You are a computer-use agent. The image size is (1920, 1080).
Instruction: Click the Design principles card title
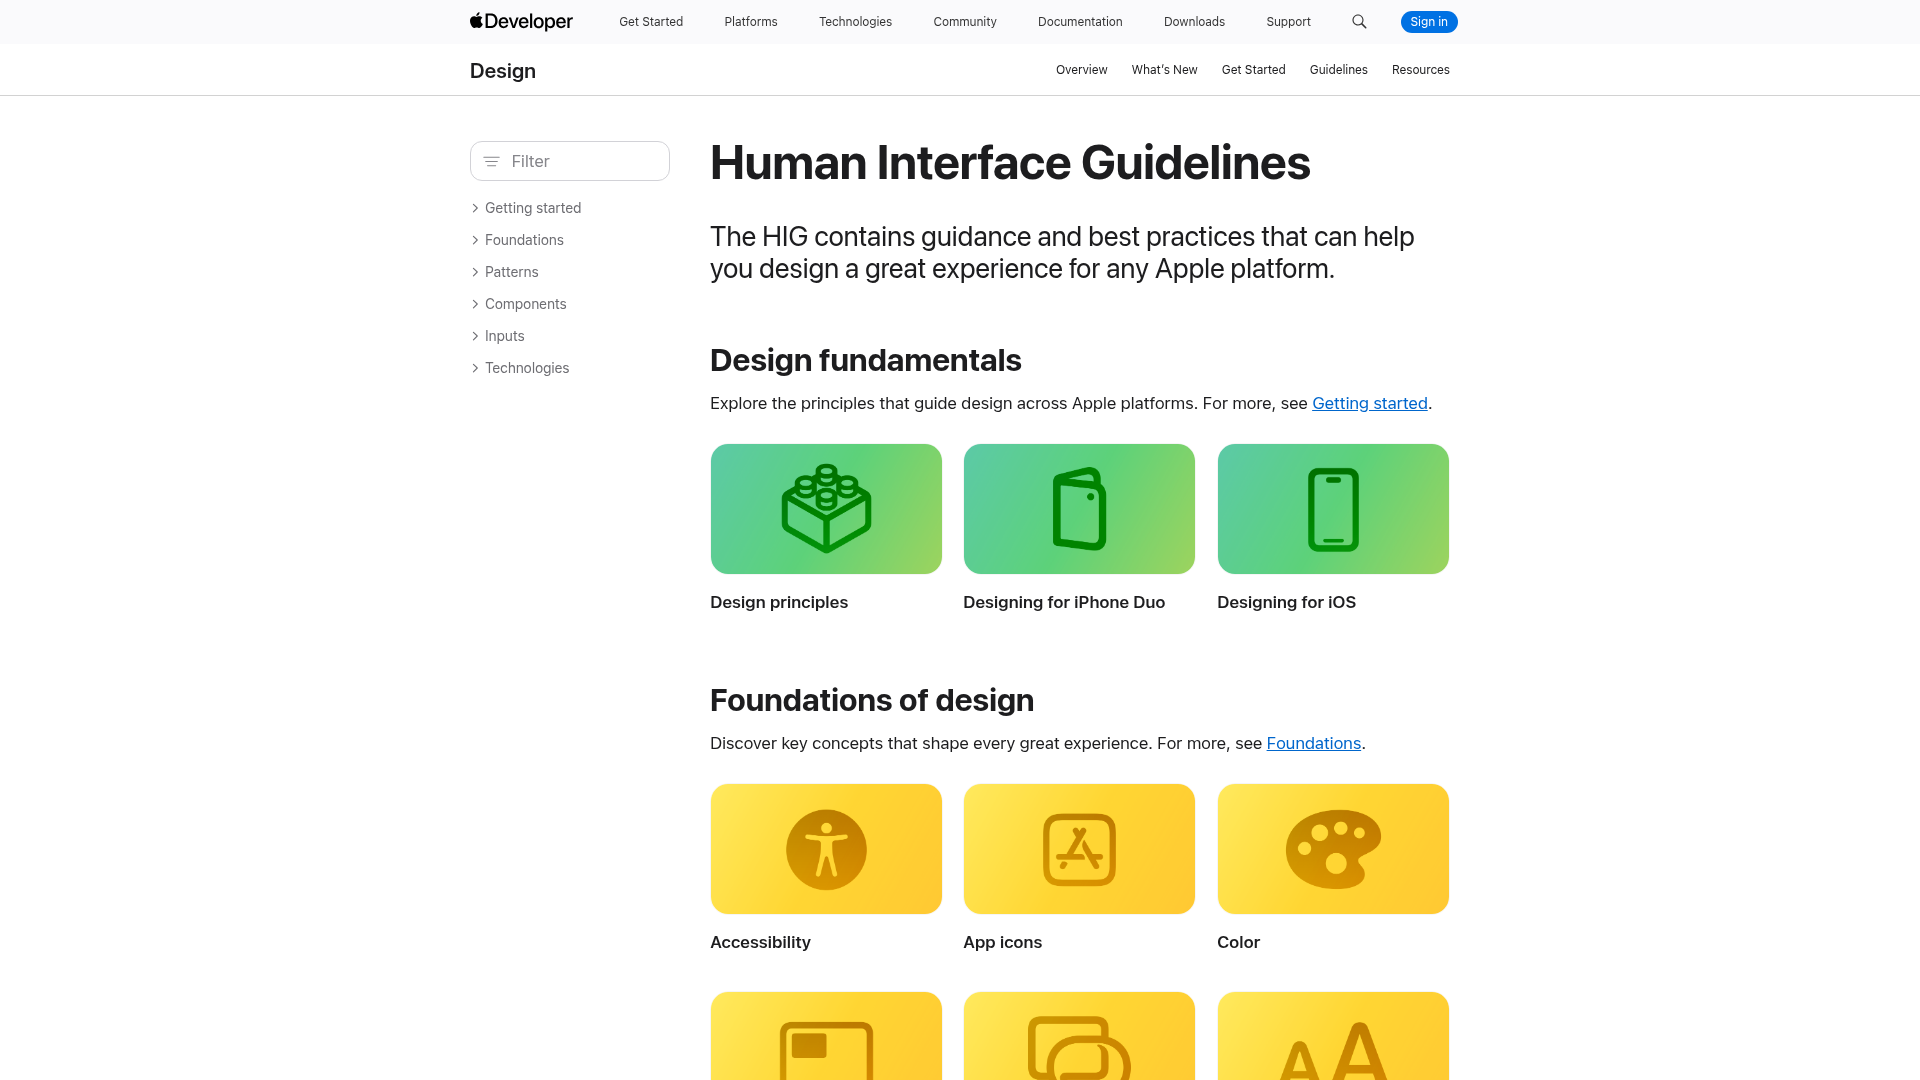779,602
